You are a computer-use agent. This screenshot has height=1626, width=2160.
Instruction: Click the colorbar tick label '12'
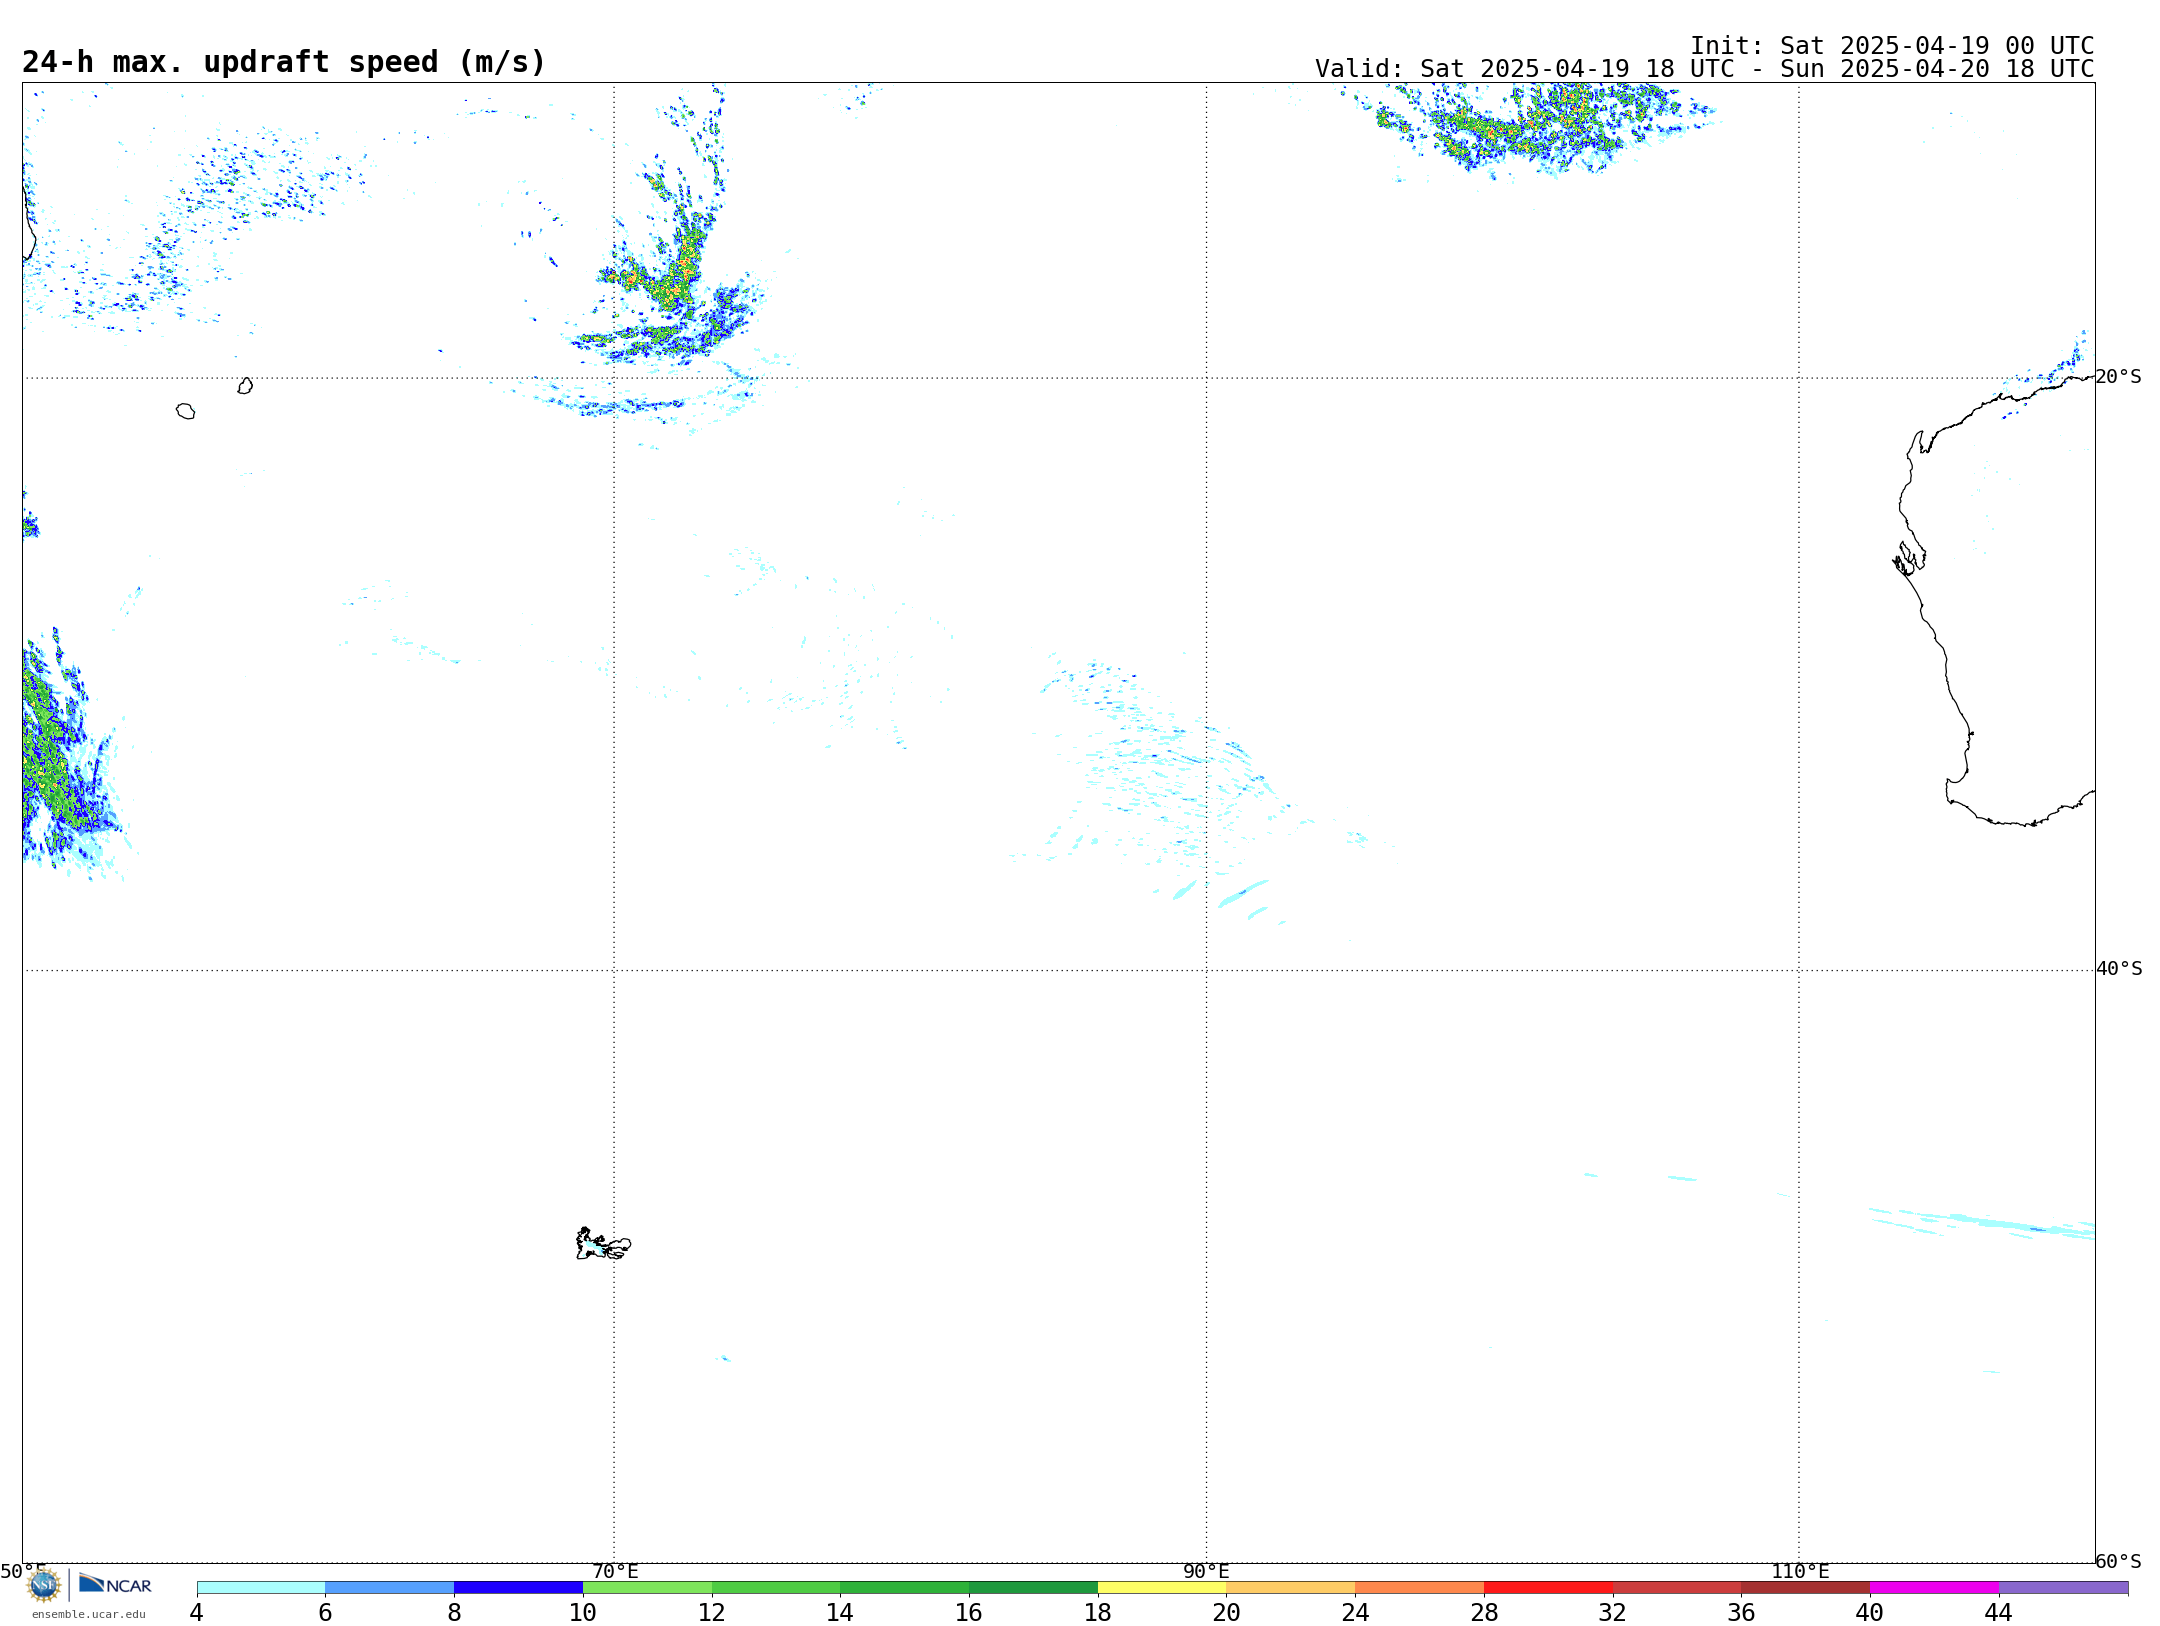[712, 1612]
